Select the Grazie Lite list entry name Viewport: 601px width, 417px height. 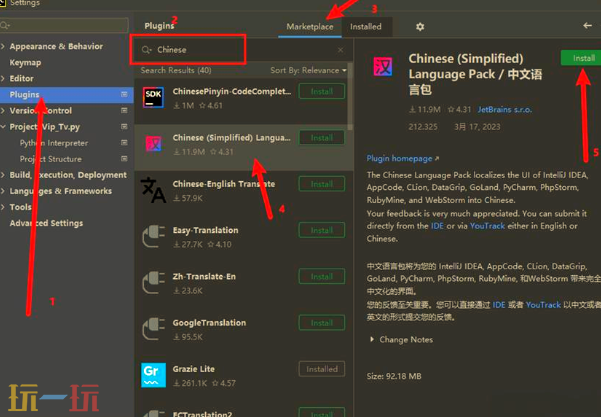194,369
